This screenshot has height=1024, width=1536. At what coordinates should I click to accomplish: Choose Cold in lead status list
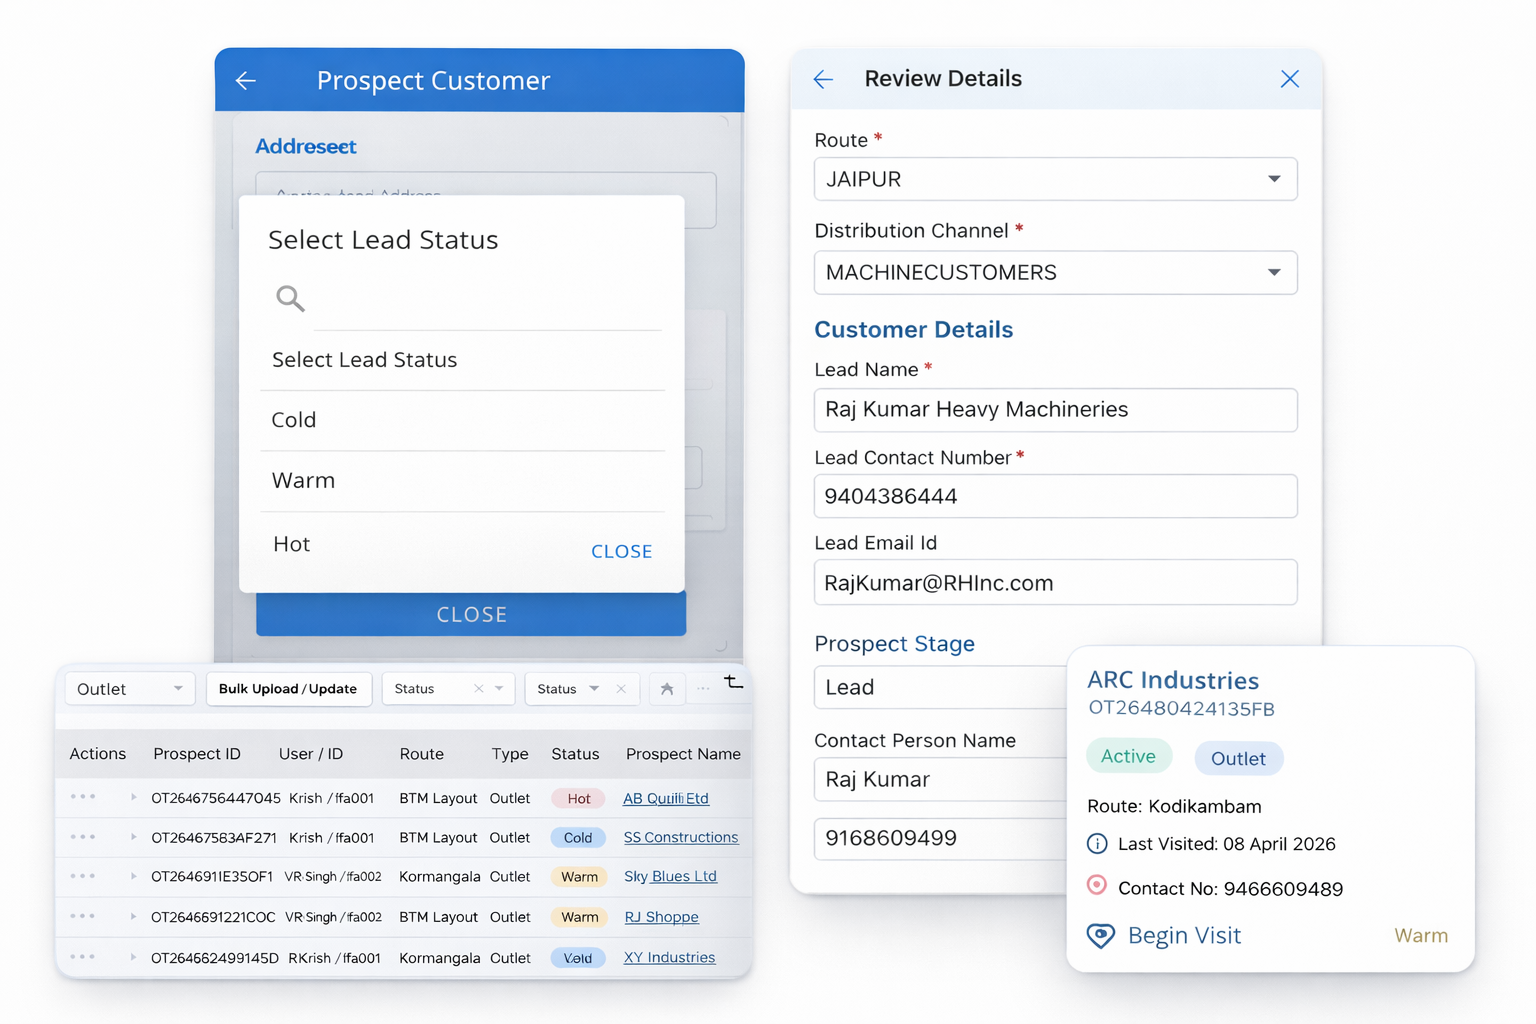pos(462,420)
